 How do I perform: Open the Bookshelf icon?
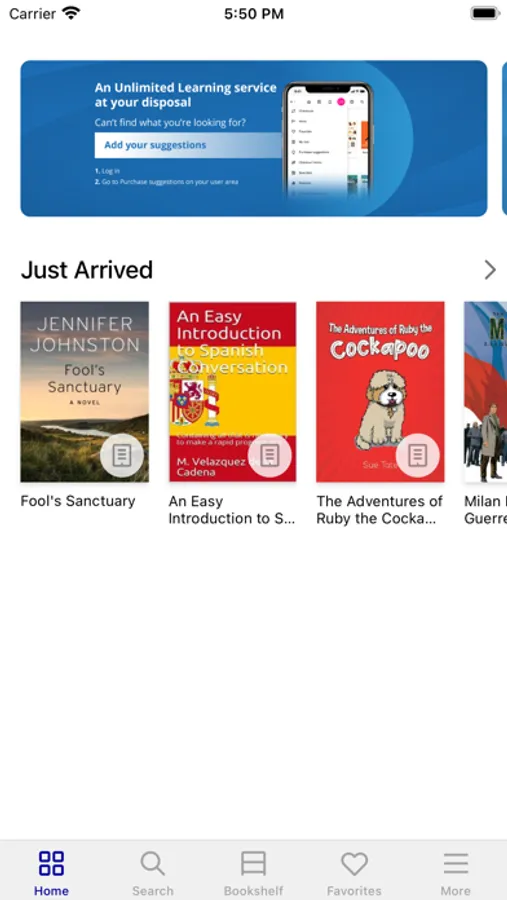253,863
